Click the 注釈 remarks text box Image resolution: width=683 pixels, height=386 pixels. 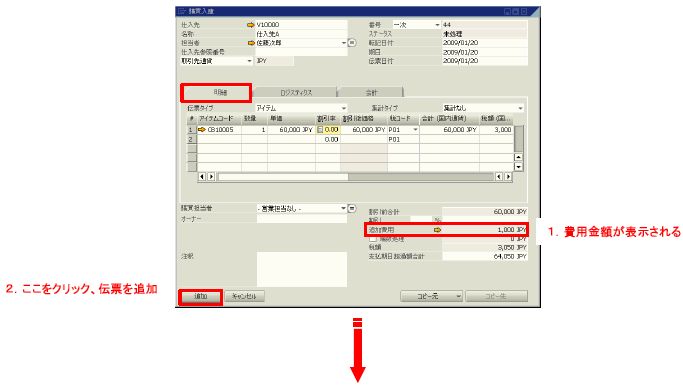[302, 269]
